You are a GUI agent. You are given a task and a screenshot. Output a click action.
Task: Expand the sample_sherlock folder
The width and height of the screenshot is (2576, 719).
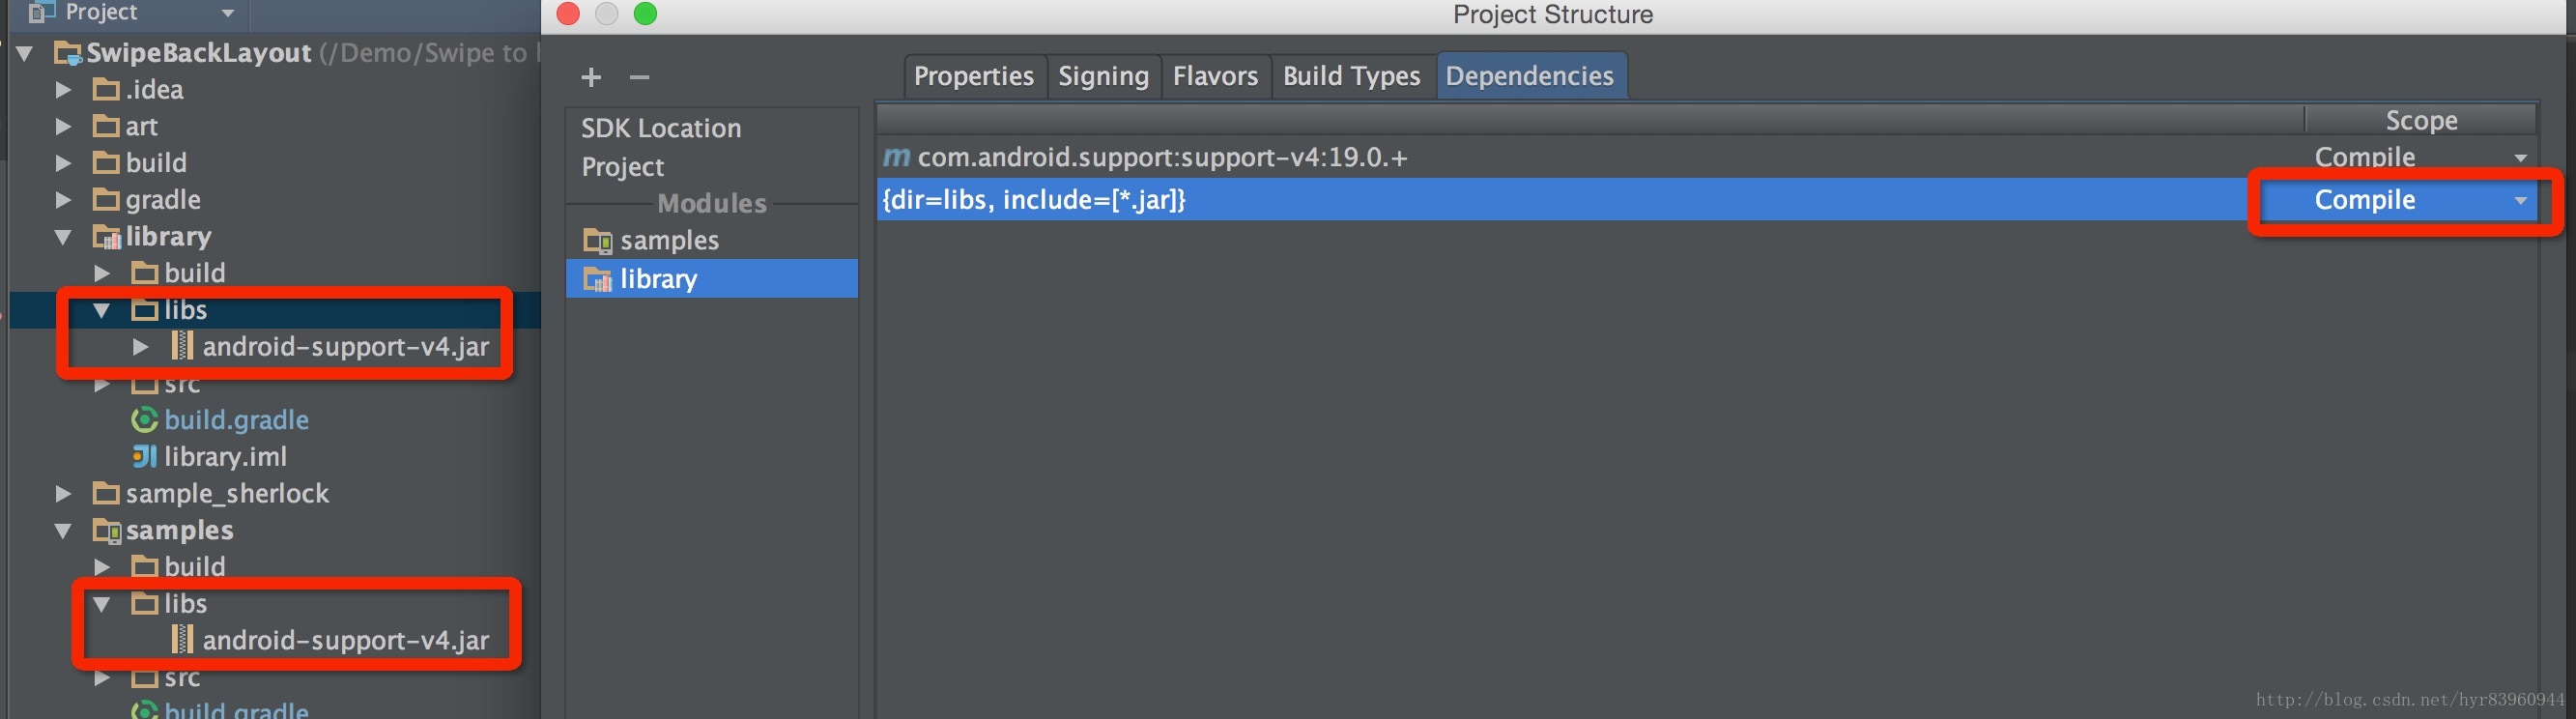[x=63, y=494]
